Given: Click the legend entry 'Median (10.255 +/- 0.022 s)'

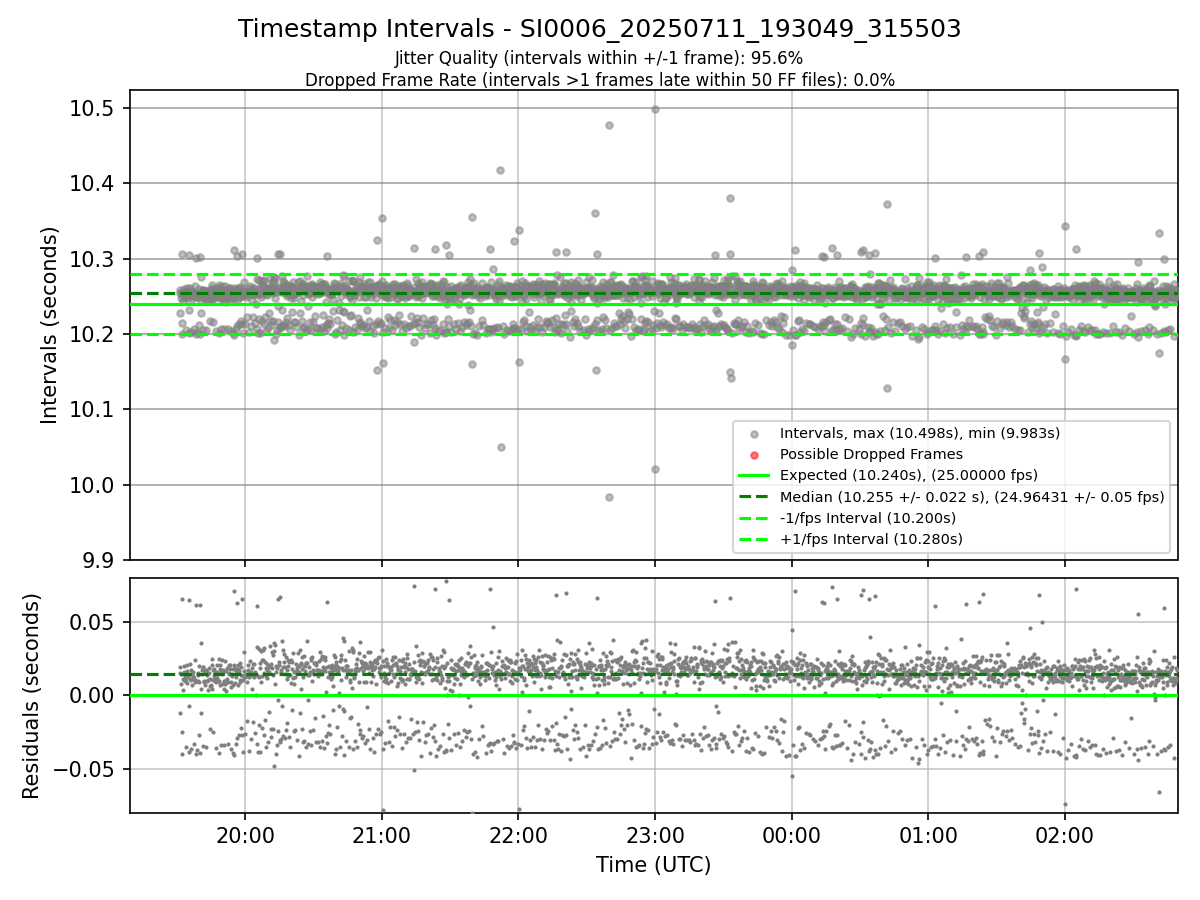Looking at the screenshot, I should pyautogui.click(x=972, y=496).
